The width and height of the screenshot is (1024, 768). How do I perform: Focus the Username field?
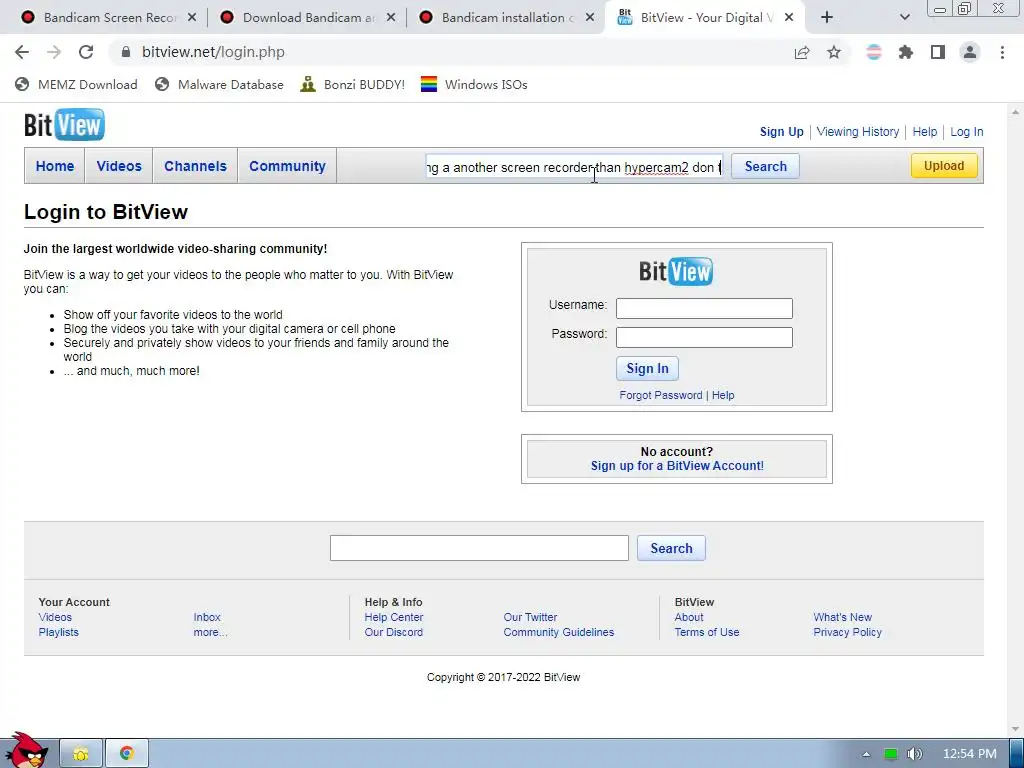[704, 308]
